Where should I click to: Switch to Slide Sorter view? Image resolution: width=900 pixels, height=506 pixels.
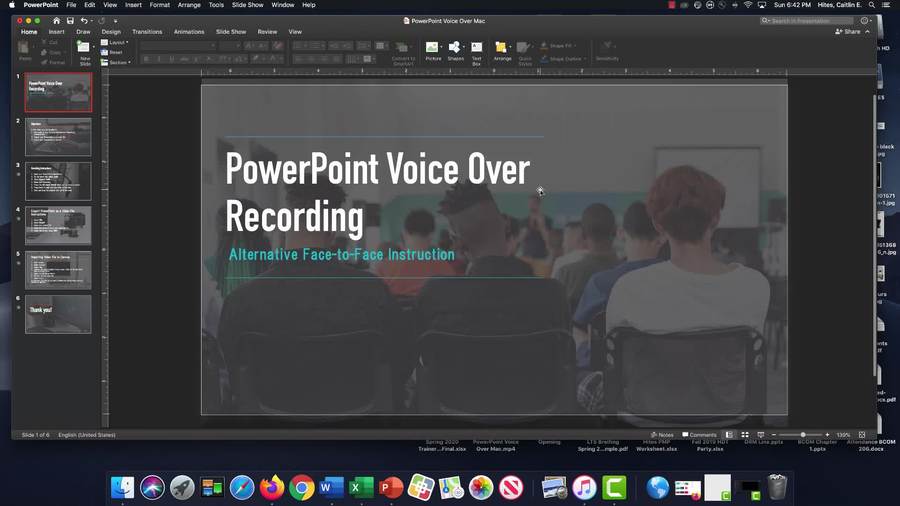[745, 435]
